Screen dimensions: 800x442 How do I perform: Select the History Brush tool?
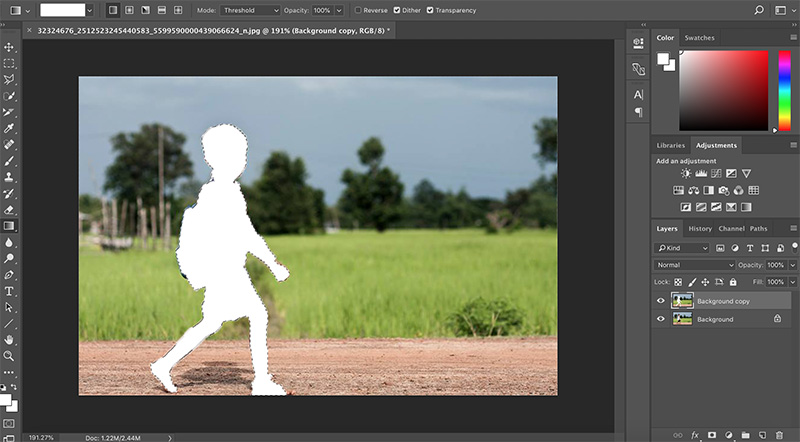[x=9, y=193]
